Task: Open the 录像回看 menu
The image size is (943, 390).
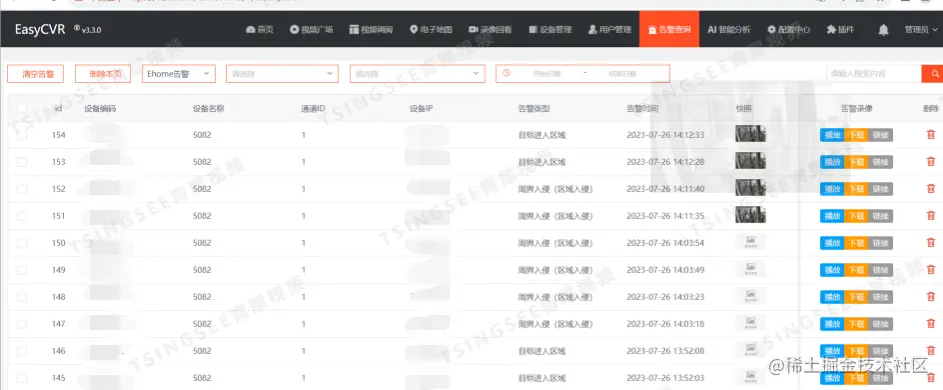Action: [490, 29]
